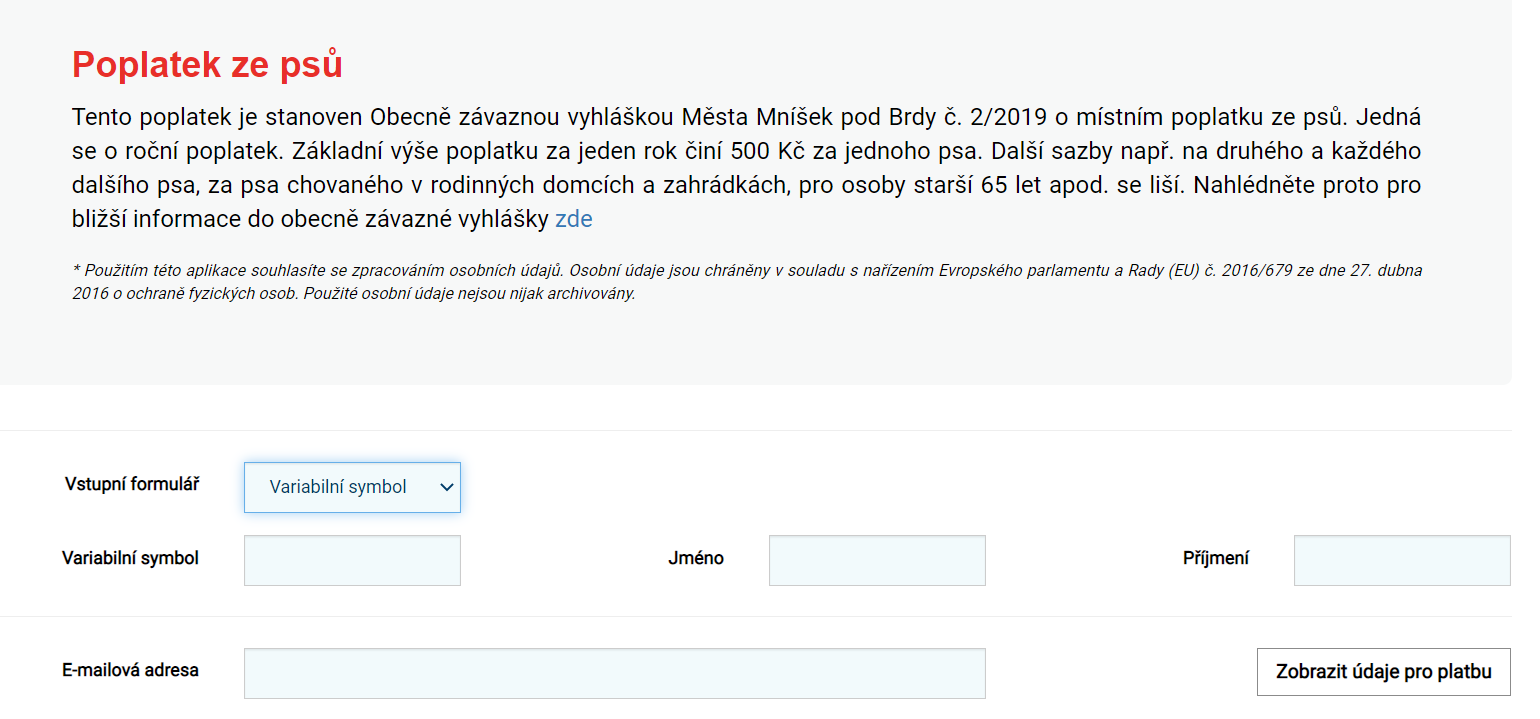Screen dimensions: 1540x719
Task: Click the italic personal data consent footnote
Action: pyautogui.click(x=747, y=282)
